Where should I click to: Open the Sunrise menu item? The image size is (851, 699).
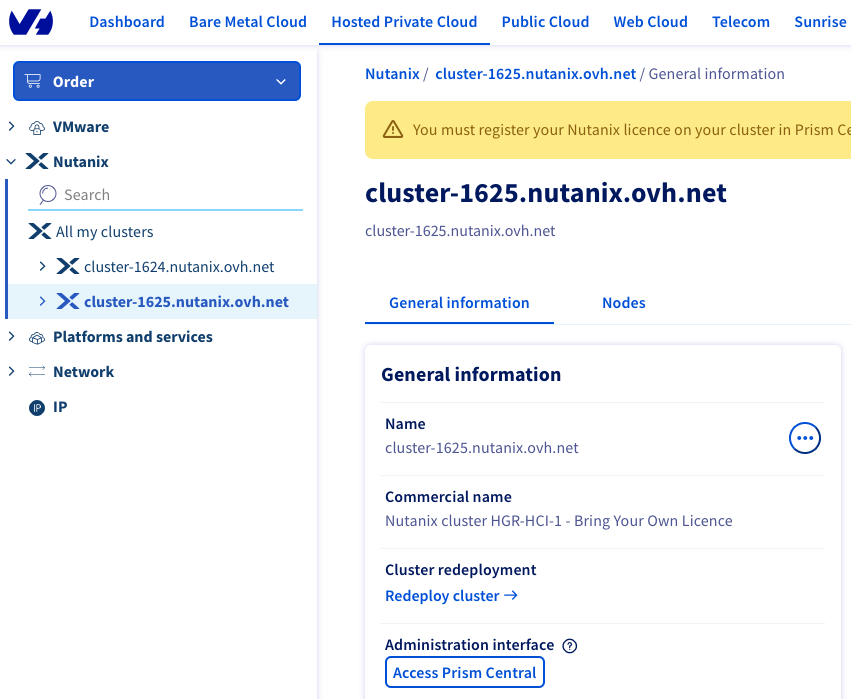820,22
